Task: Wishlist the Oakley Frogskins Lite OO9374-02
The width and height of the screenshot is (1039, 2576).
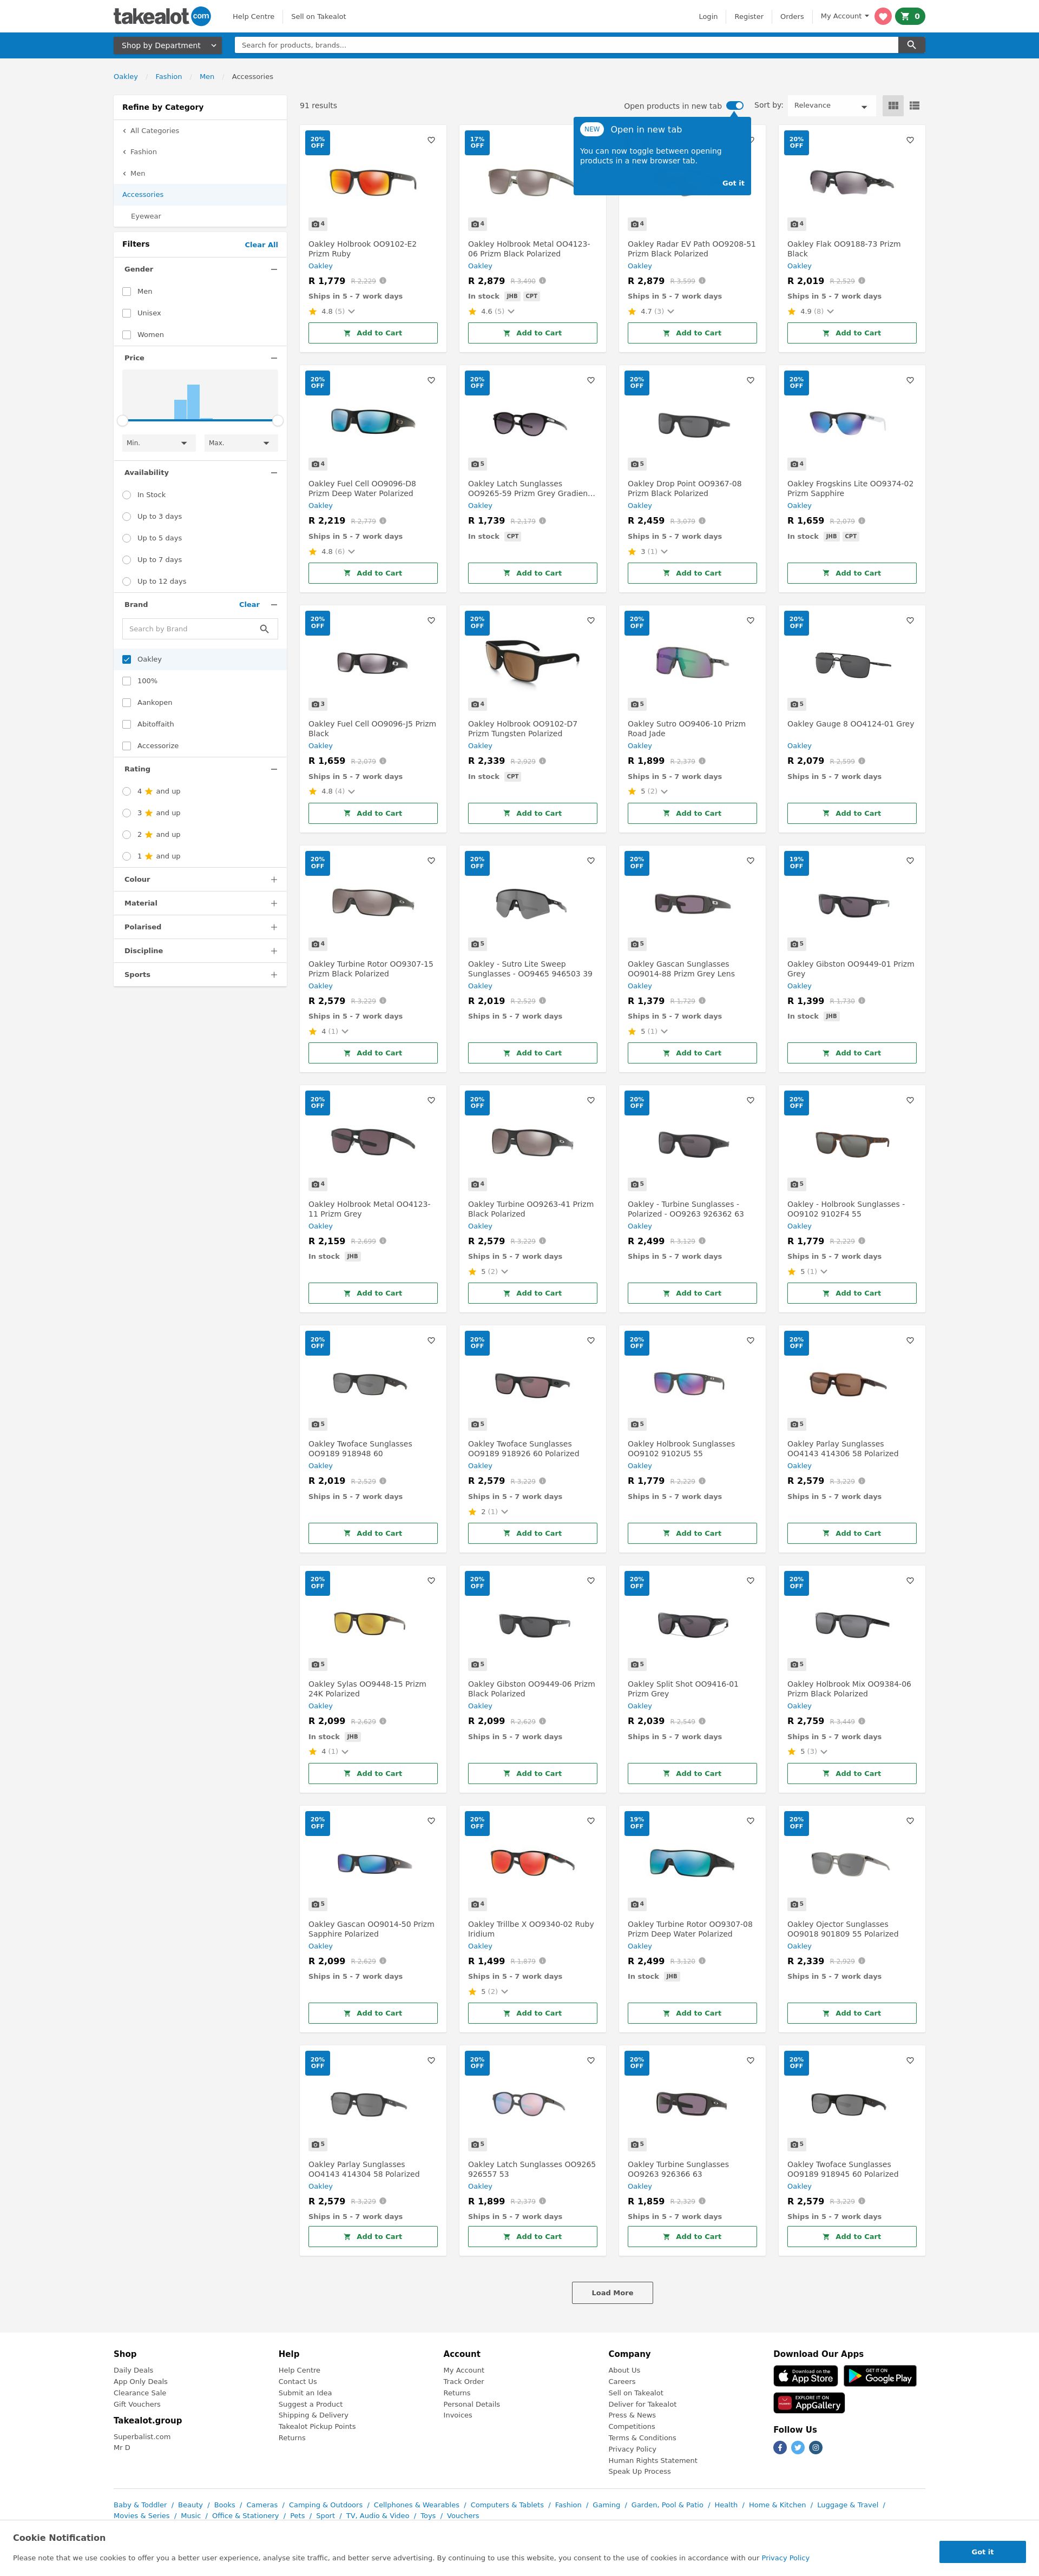Action: click(910, 380)
